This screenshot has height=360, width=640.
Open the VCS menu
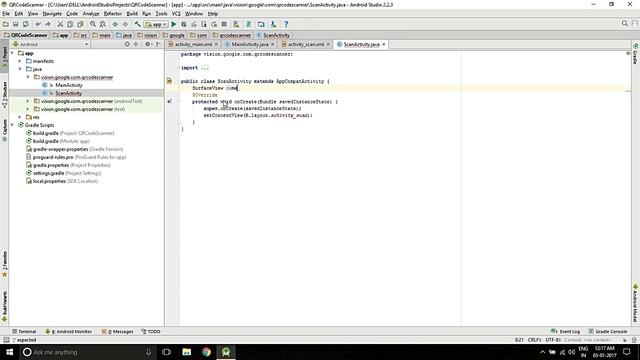[176, 13]
